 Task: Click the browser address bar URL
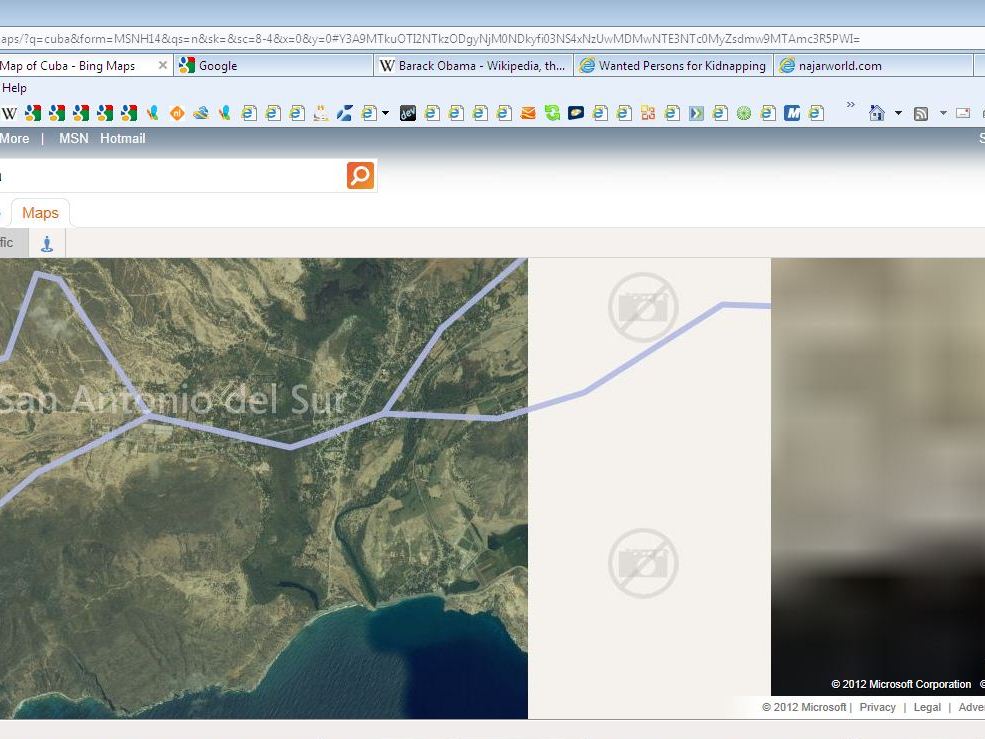pos(430,39)
